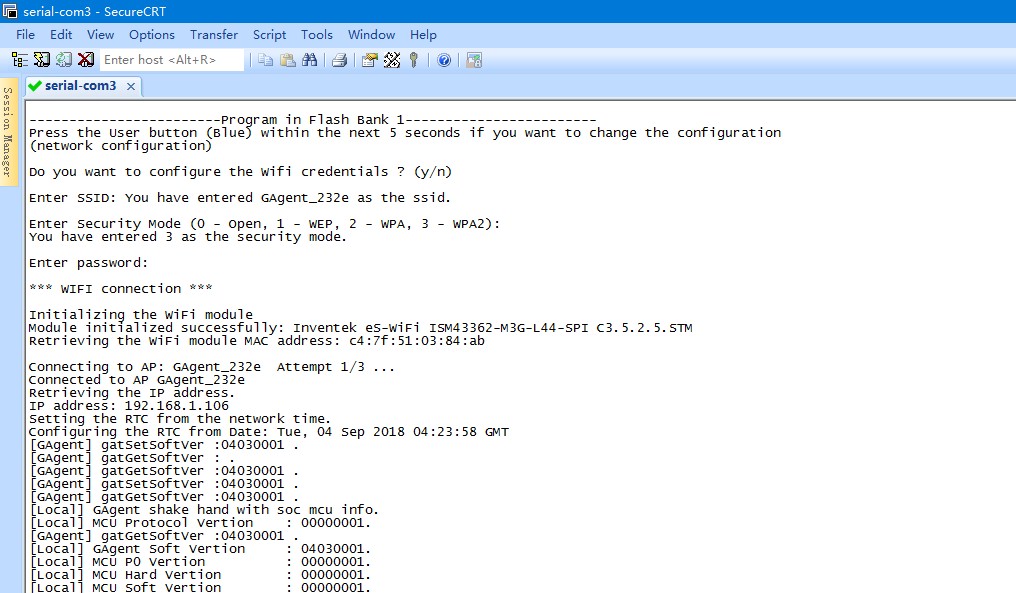Viewport: 1016px width, 593px height.
Task: Open the Transfer menu
Action: [214, 34]
